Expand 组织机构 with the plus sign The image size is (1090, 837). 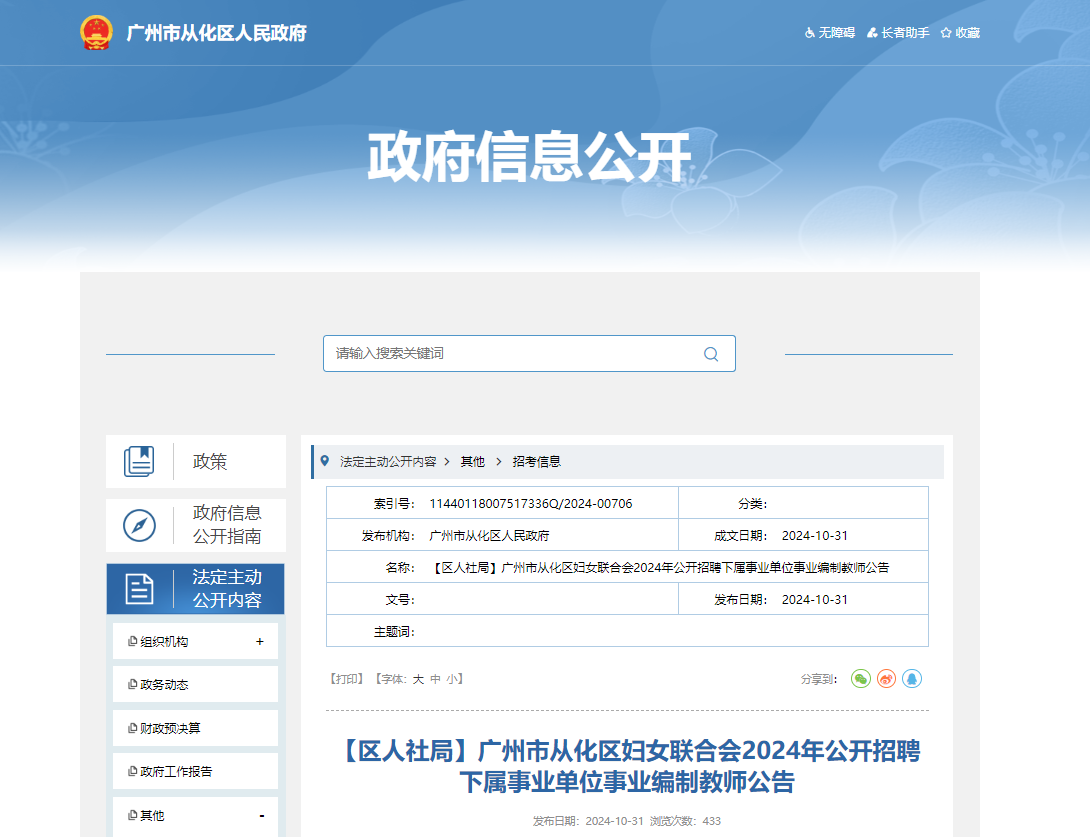coord(260,642)
